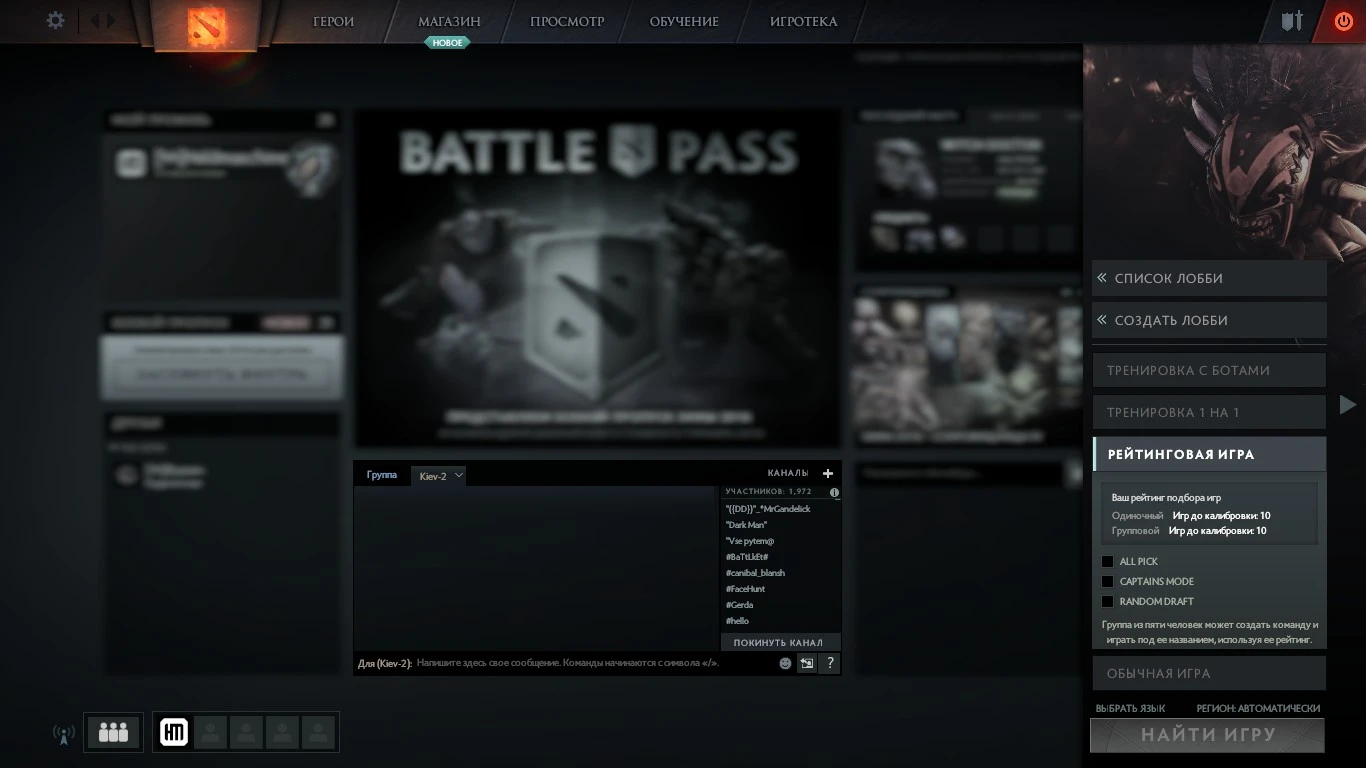Return to the Dota 2 home logo

click(x=208, y=25)
